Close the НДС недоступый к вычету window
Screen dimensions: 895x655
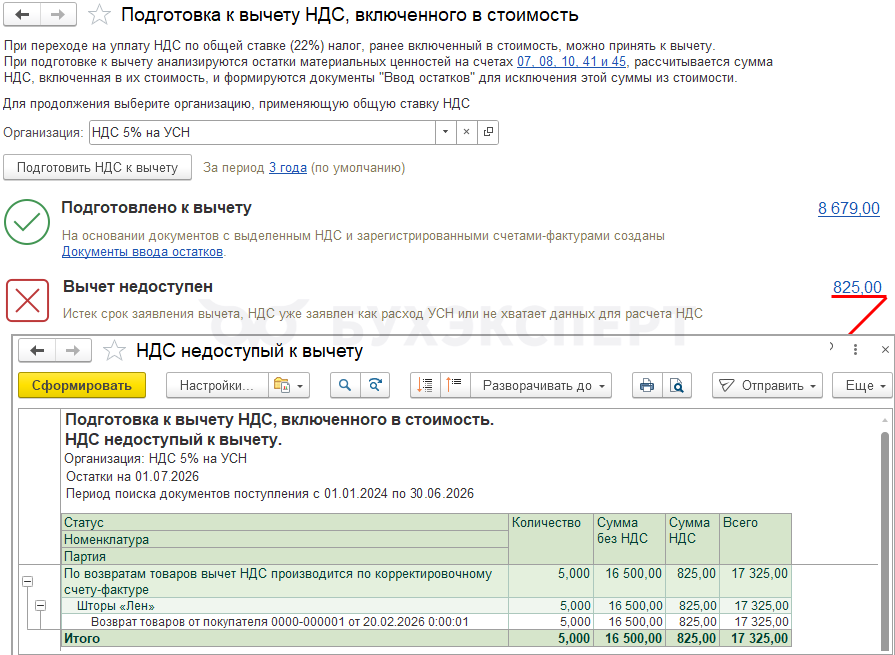point(885,350)
